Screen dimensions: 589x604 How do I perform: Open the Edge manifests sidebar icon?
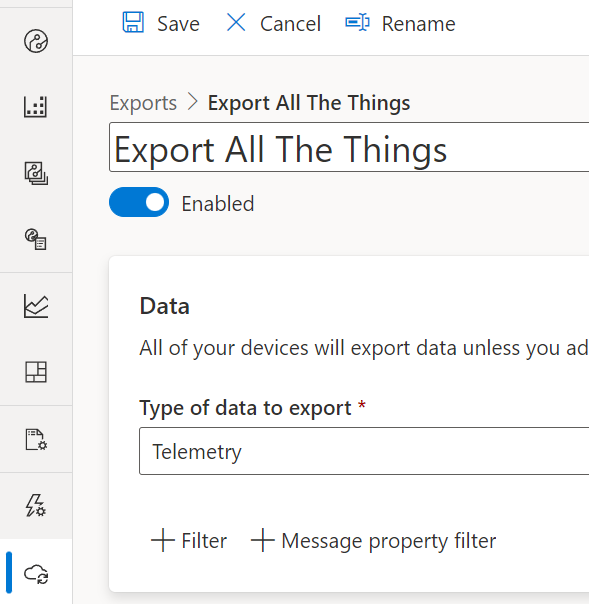point(36,240)
